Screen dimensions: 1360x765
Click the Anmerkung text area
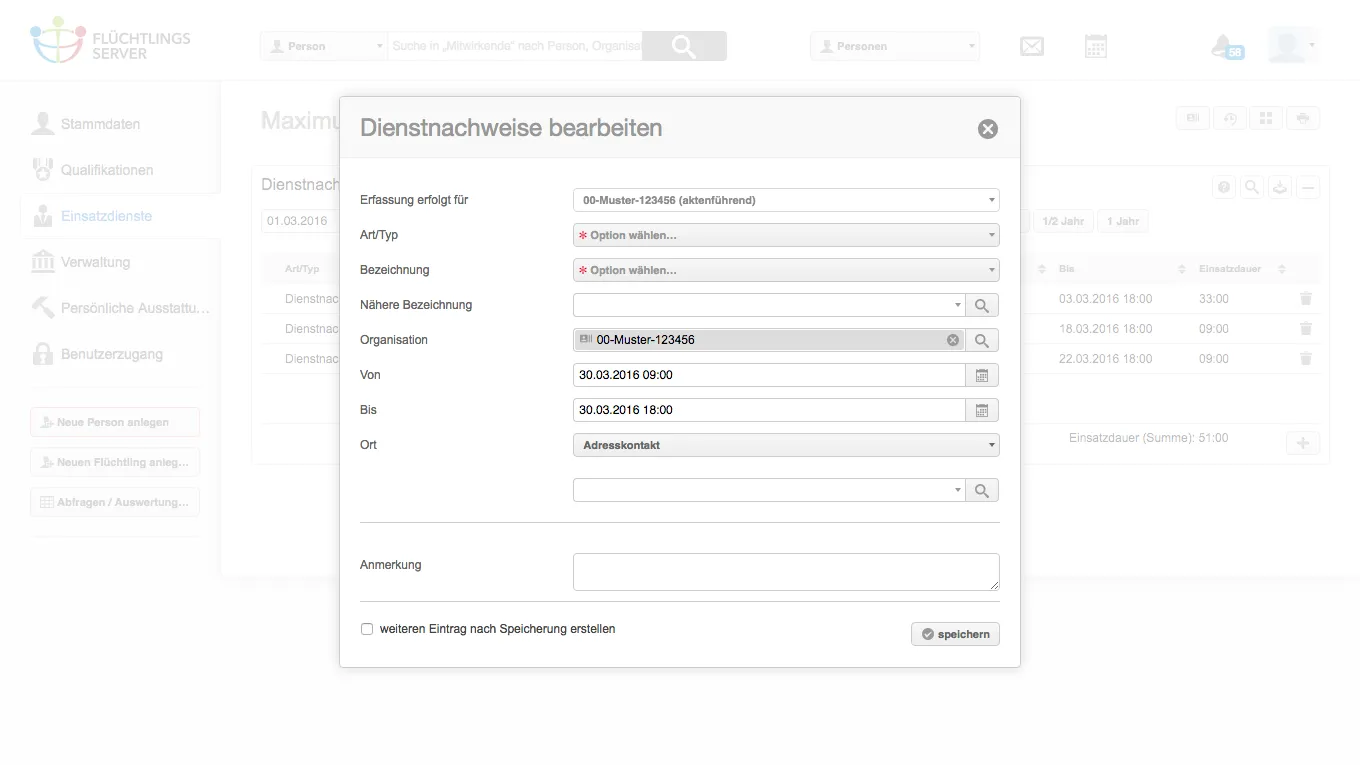tap(786, 572)
